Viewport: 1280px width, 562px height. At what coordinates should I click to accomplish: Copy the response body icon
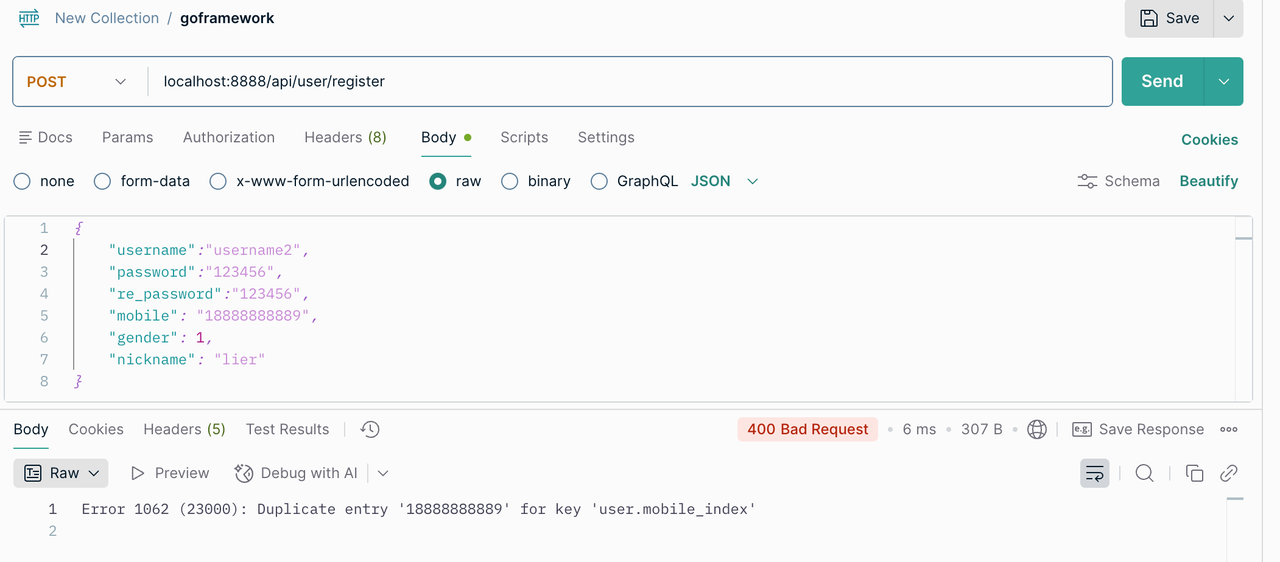(x=1194, y=473)
